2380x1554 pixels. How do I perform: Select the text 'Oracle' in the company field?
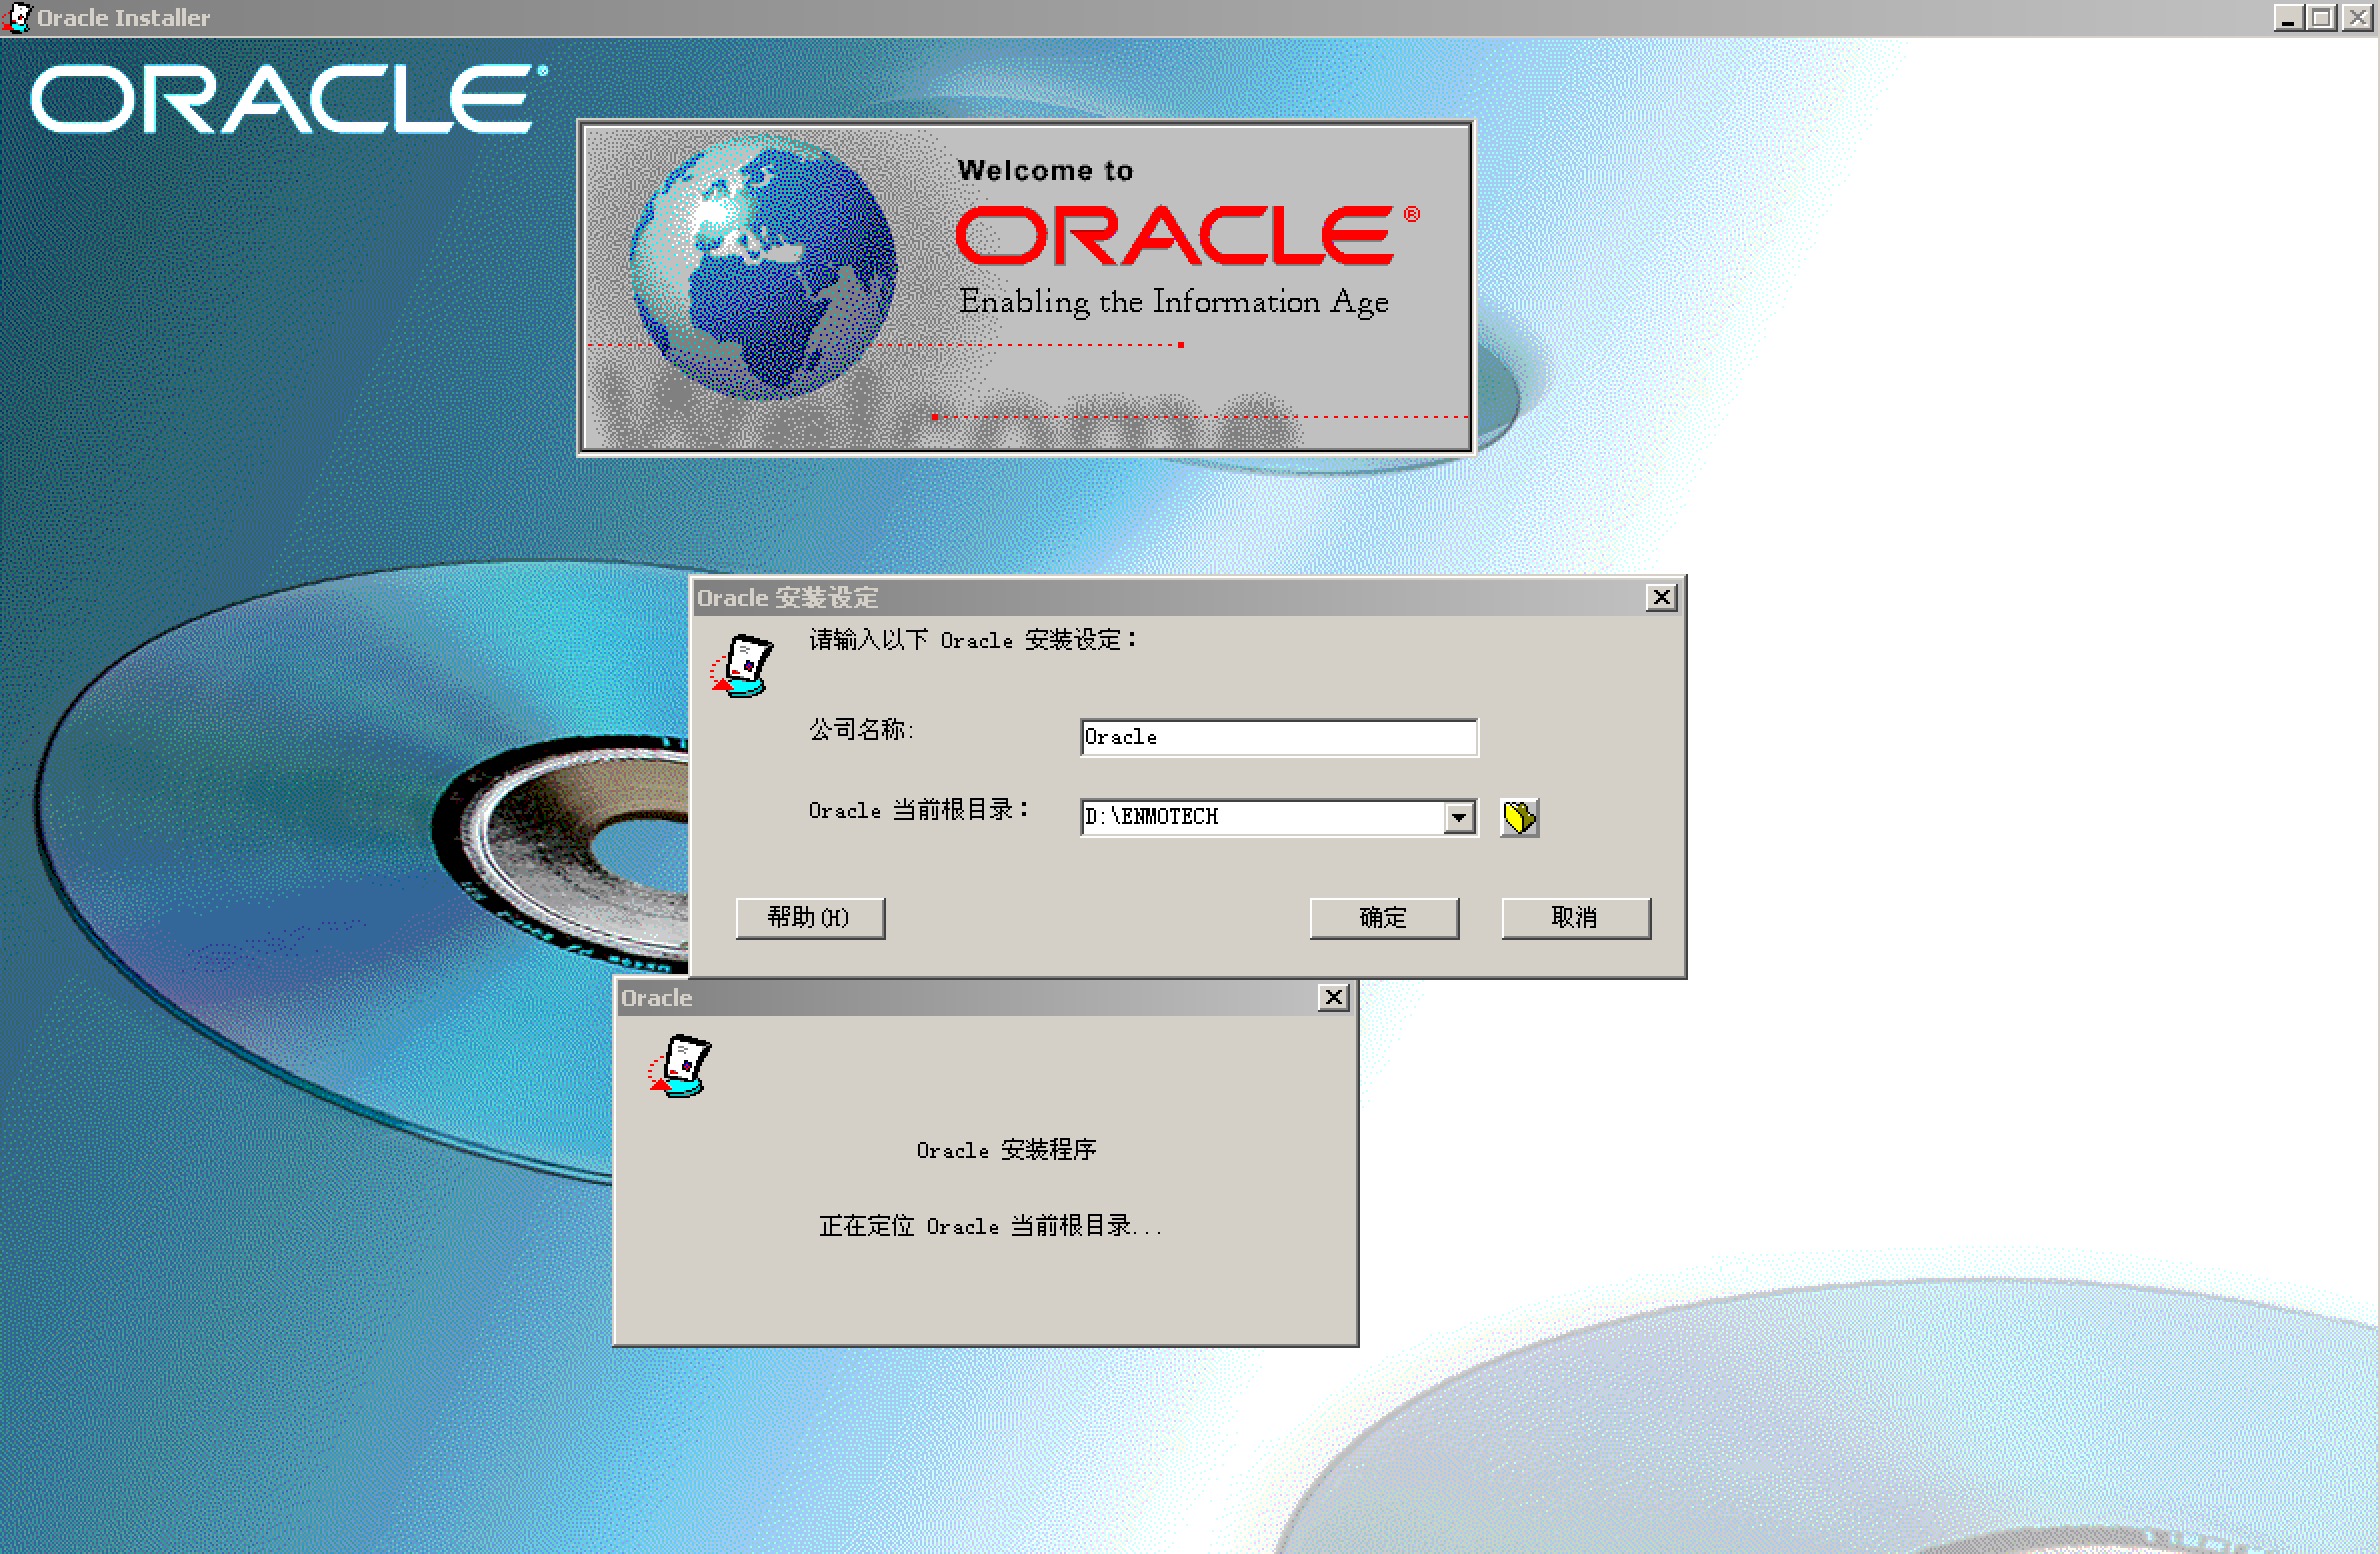tap(1120, 737)
